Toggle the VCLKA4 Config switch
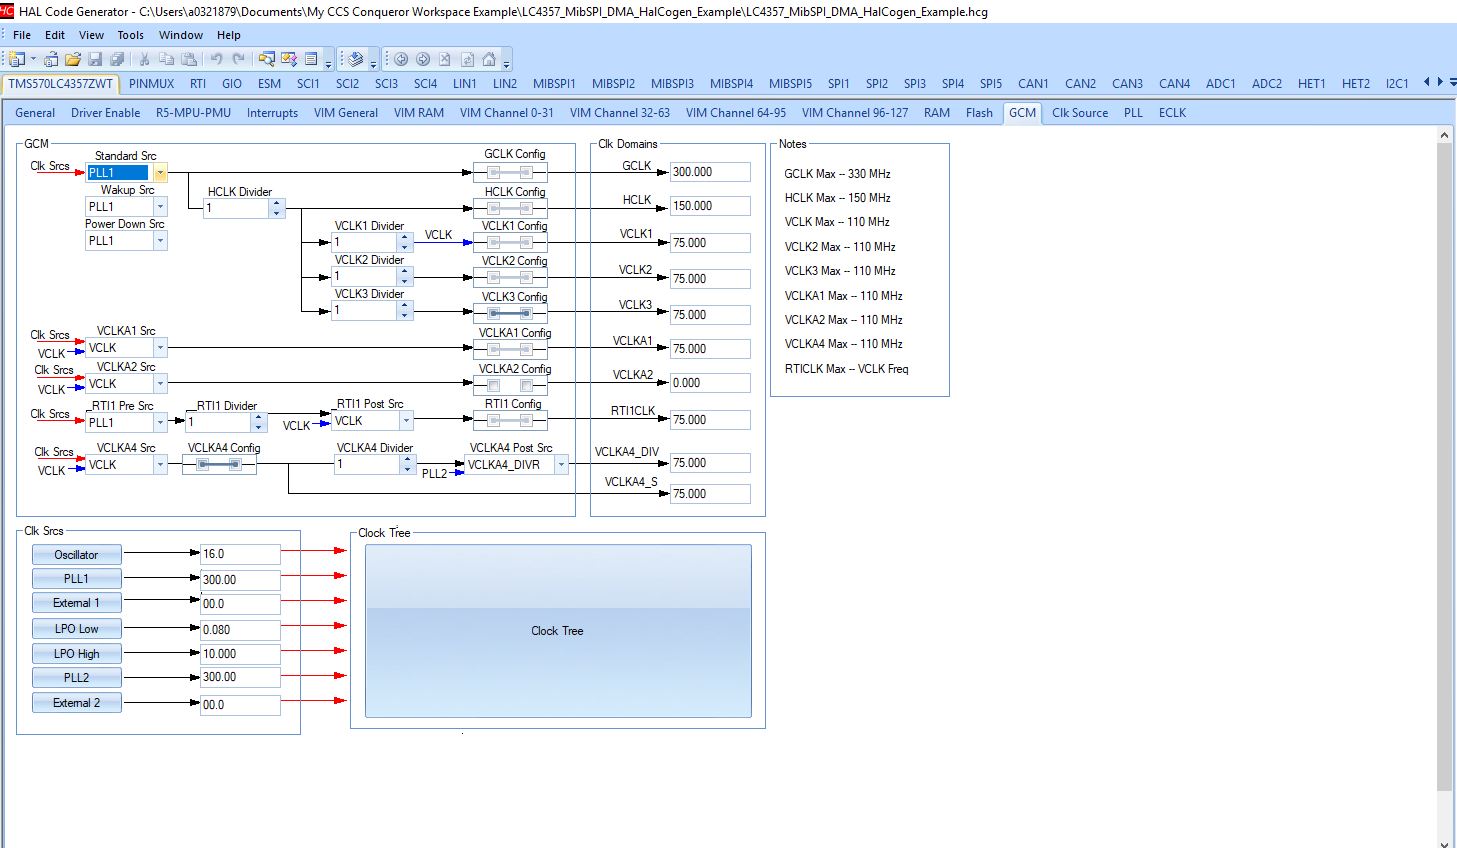 (219, 464)
